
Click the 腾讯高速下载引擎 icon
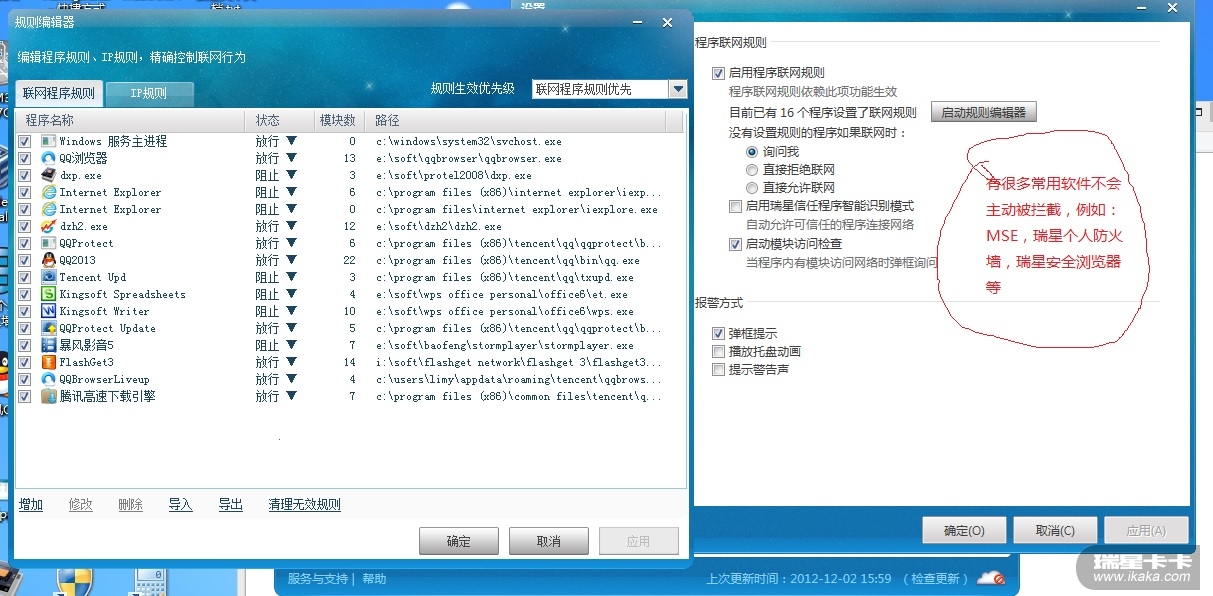pos(49,396)
